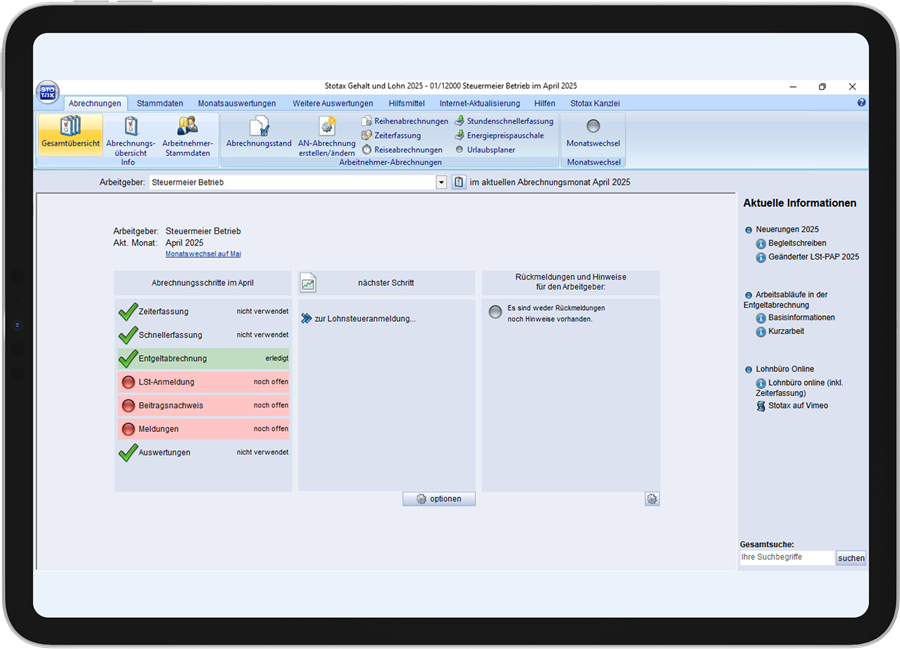Viewport: 900px width, 649px height.
Task: Open the Internet-Aktualisierung tab
Action: point(480,103)
